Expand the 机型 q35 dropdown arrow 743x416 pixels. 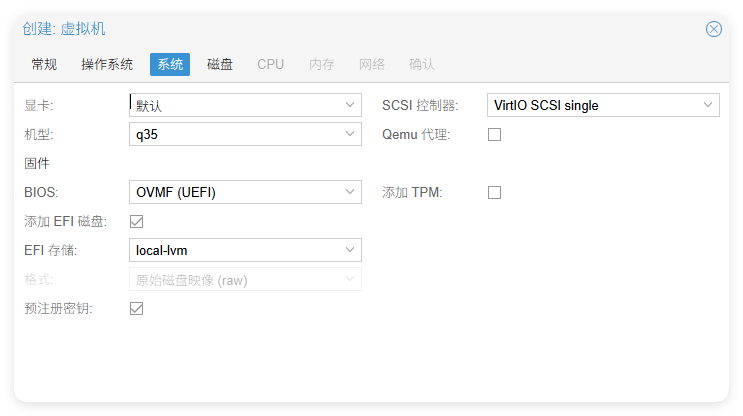point(350,134)
